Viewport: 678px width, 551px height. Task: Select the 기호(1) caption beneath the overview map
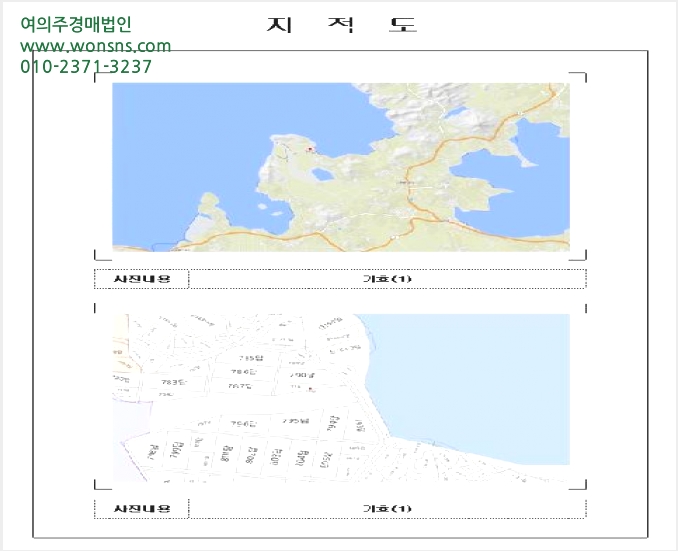click(387, 279)
